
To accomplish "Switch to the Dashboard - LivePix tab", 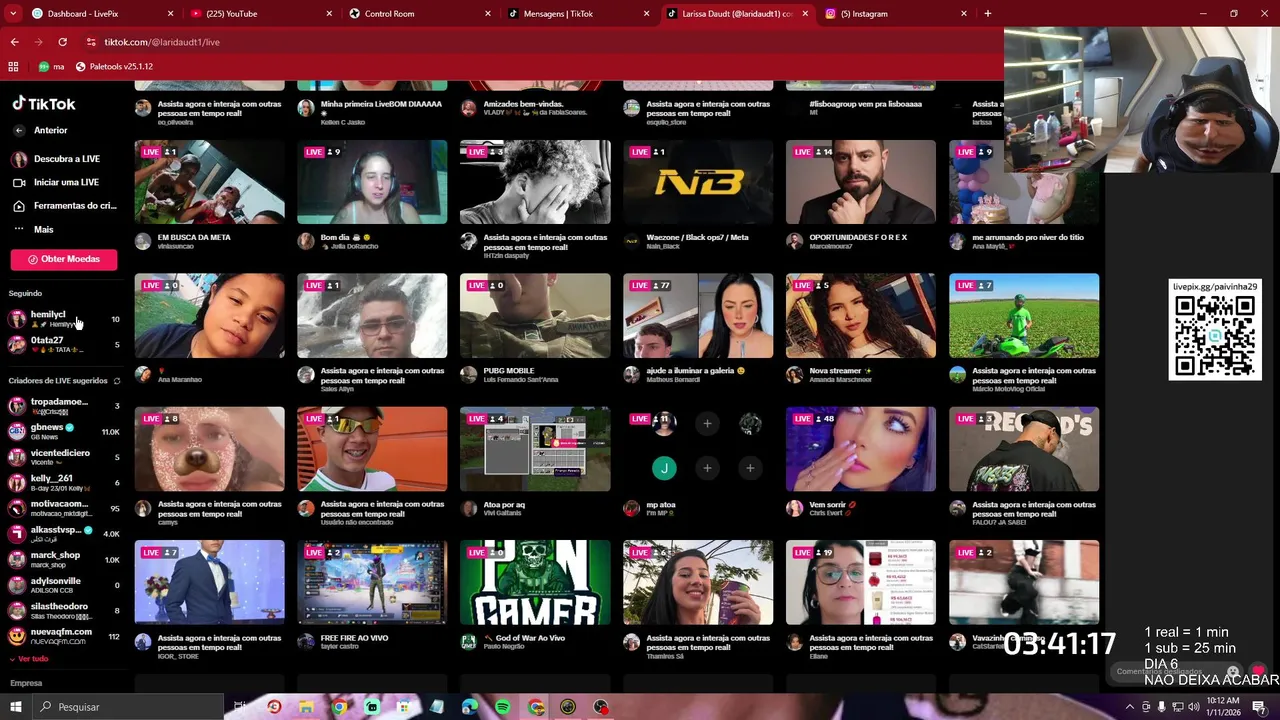I will (x=100, y=14).
